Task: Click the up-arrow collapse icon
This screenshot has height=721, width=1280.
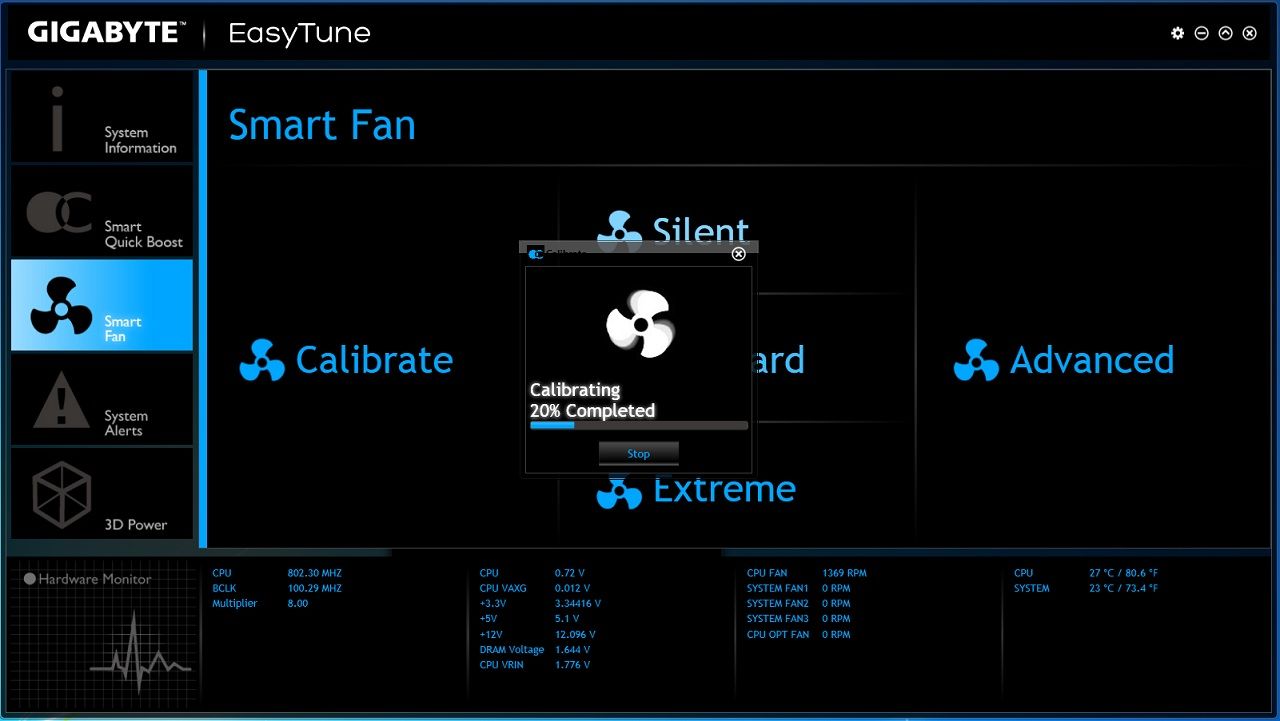Action: pos(1225,33)
